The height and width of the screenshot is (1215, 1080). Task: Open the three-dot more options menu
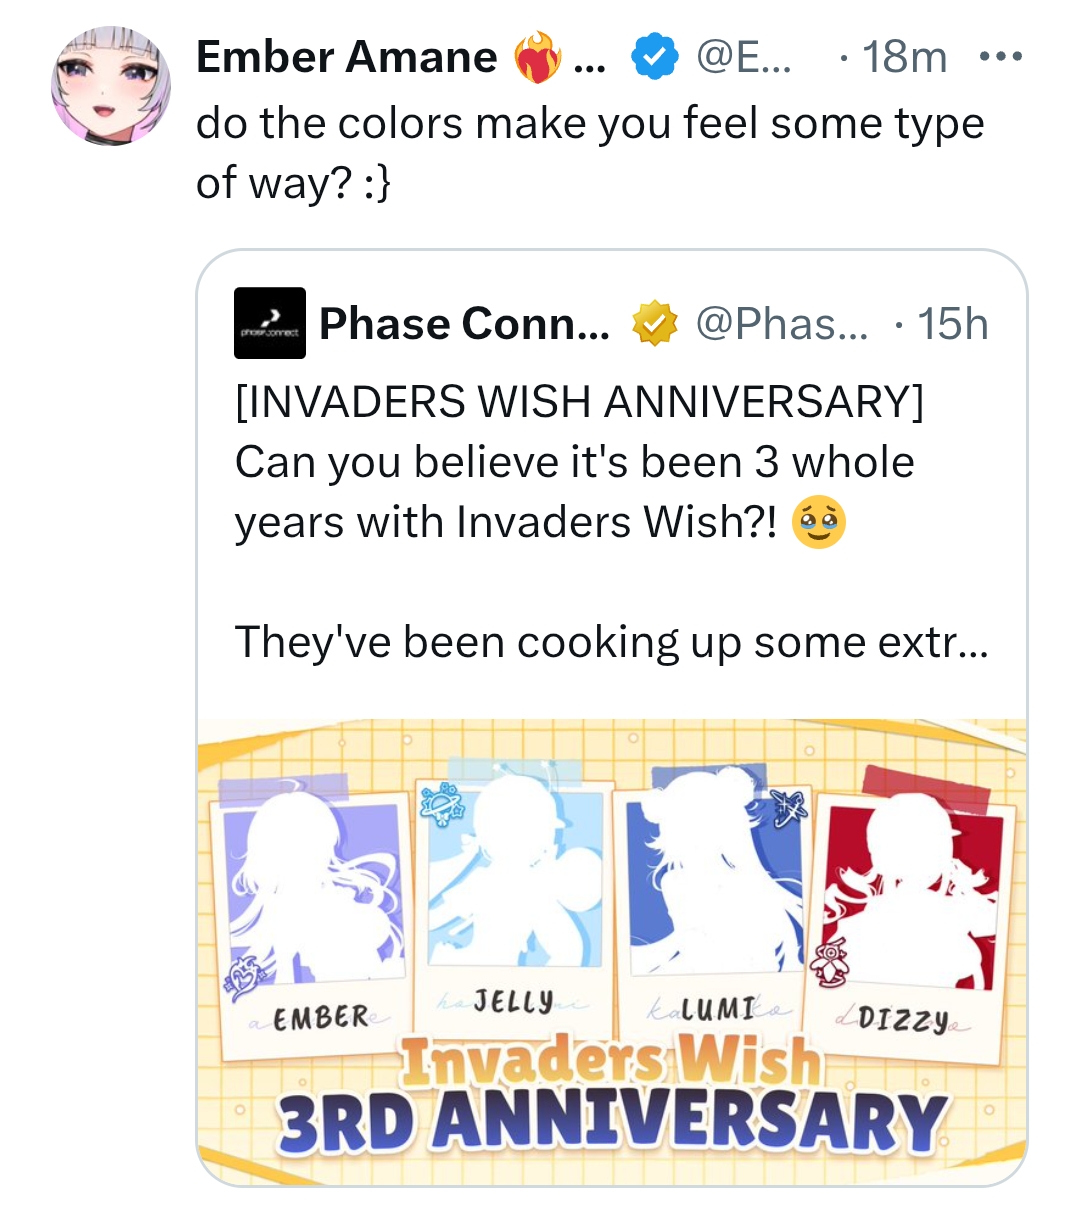click(1001, 57)
